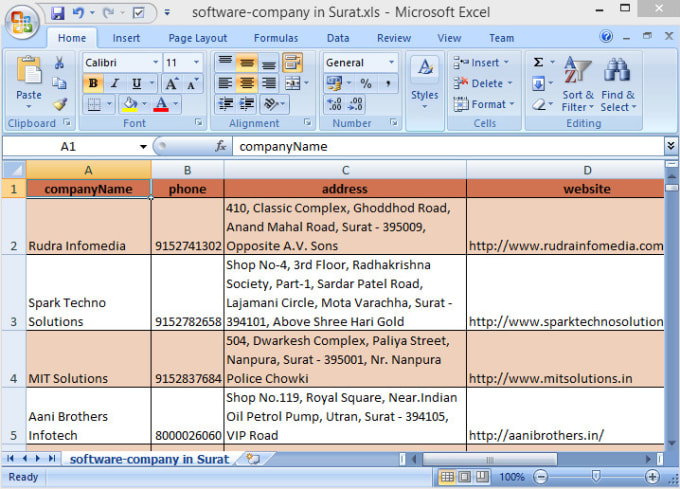680x489 pixels.
Task: Toggle Italic formatting
Action: [x=114, y=83]
